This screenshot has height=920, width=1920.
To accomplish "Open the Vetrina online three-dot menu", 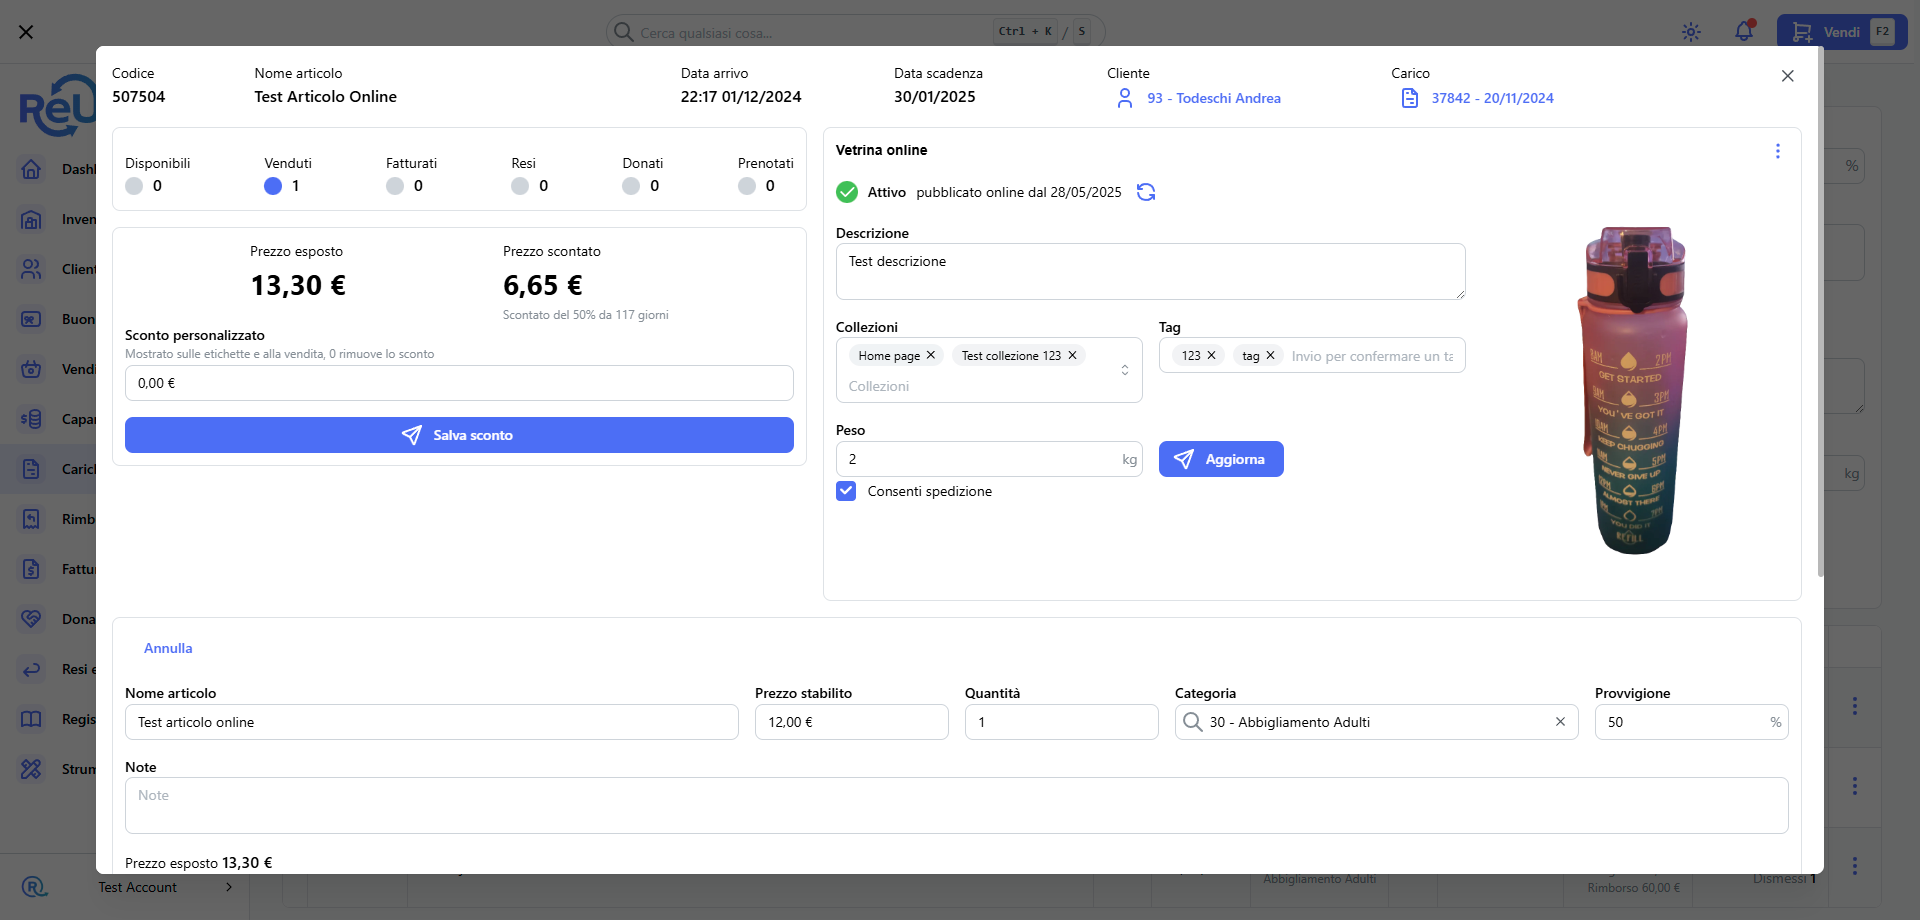I will [1777, 151].
